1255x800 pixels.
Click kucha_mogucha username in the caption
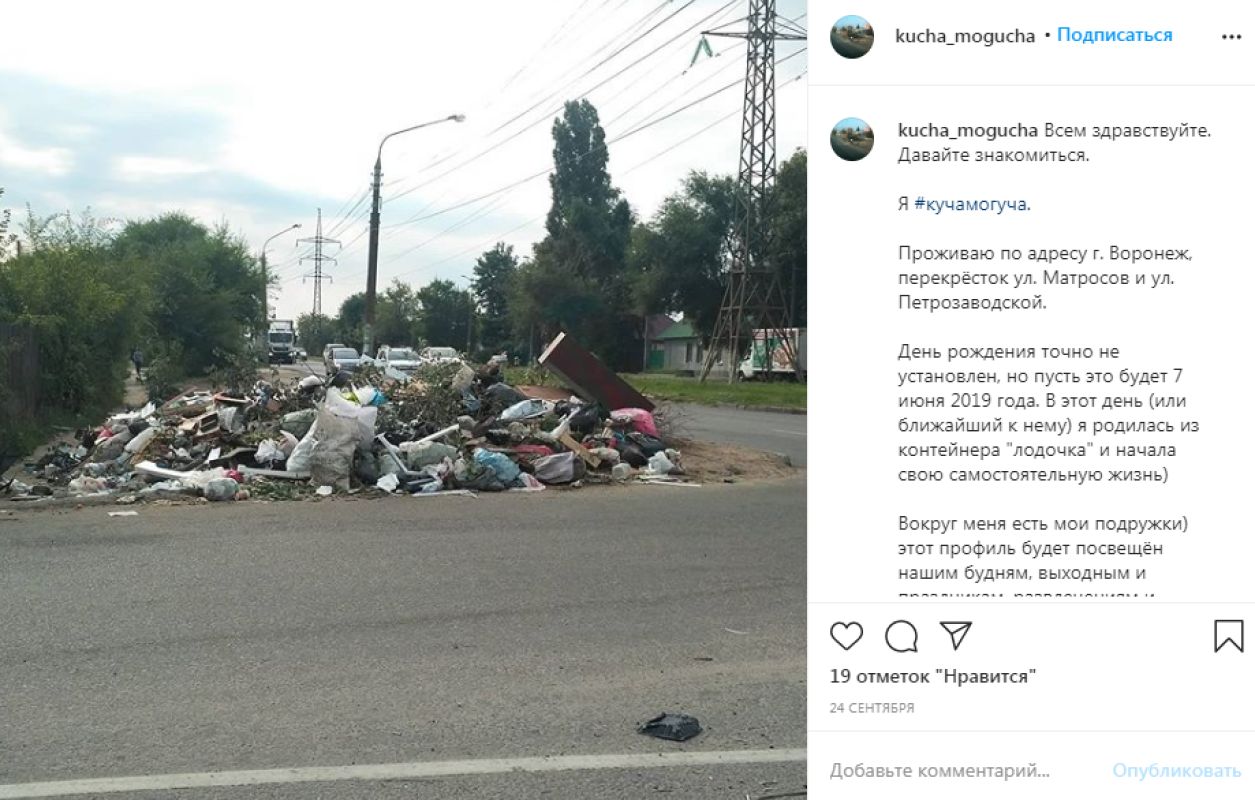[x=967, y=131]
